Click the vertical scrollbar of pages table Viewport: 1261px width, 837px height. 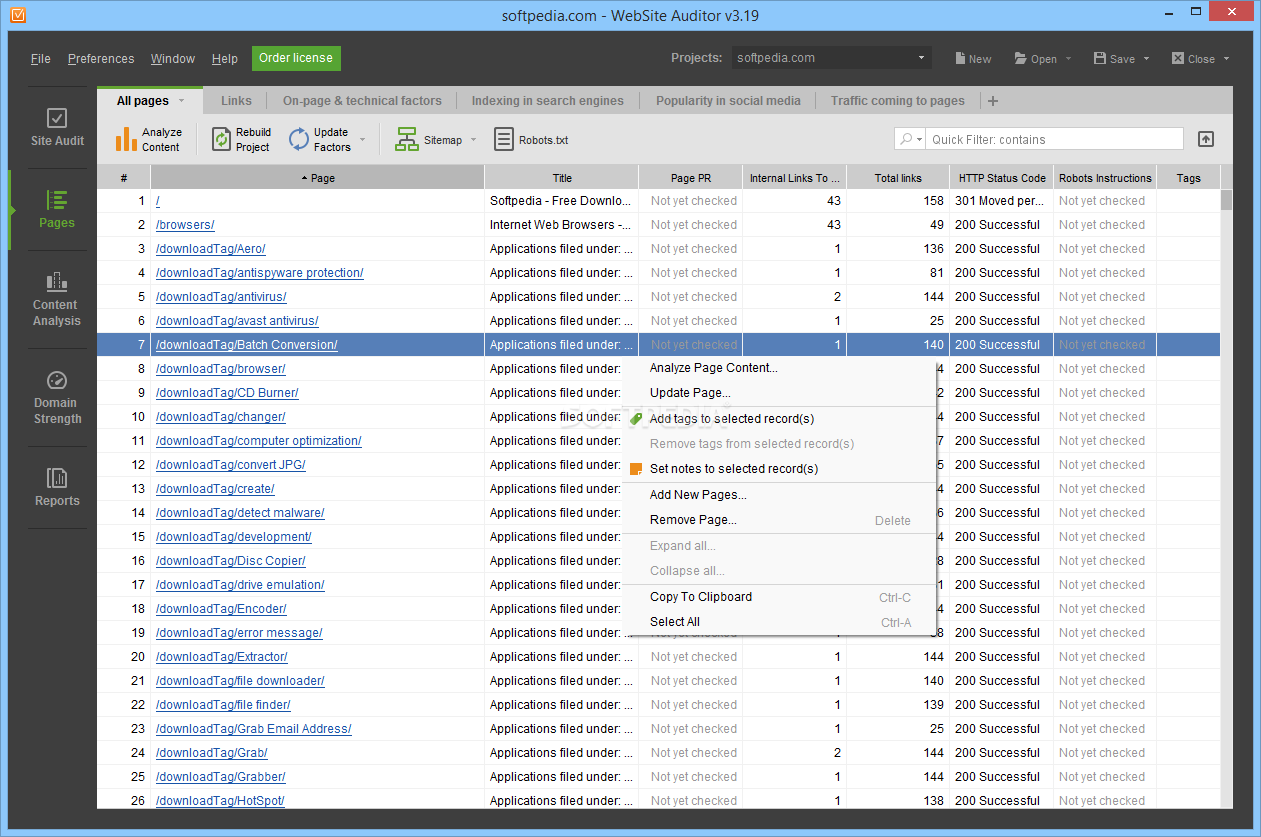tap(1226, 498)
